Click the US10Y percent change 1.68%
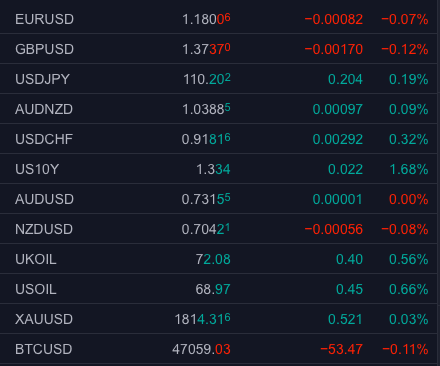Image resolution: width=440 pixels, height=366 pixels. [x=409, y=169]
